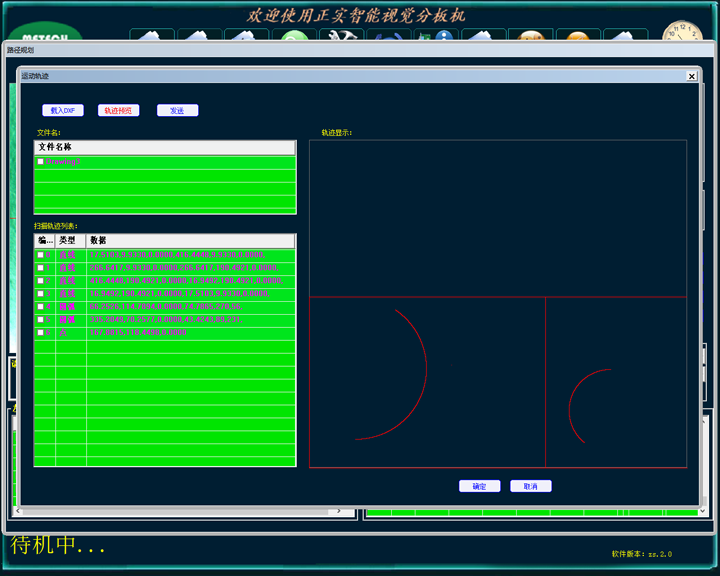
Task: Select data starting with 266.6417,9.9330
Action: [184, 267]
